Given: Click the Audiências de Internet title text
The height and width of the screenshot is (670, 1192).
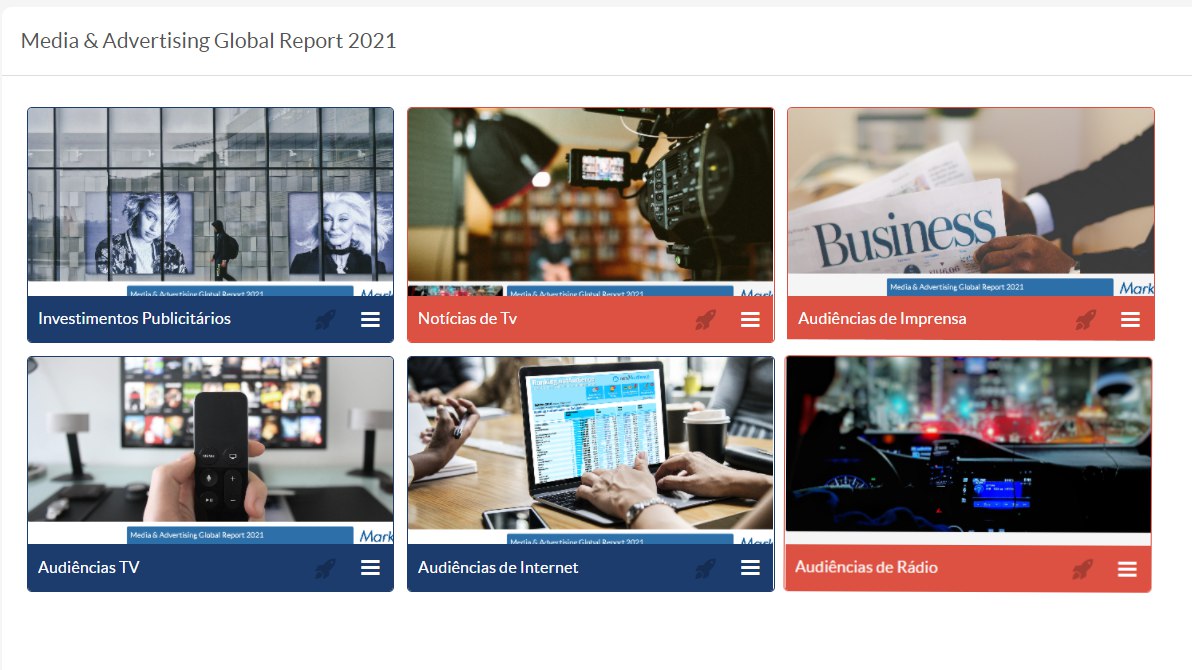Looking at the screenshot, I should [498, 568].
